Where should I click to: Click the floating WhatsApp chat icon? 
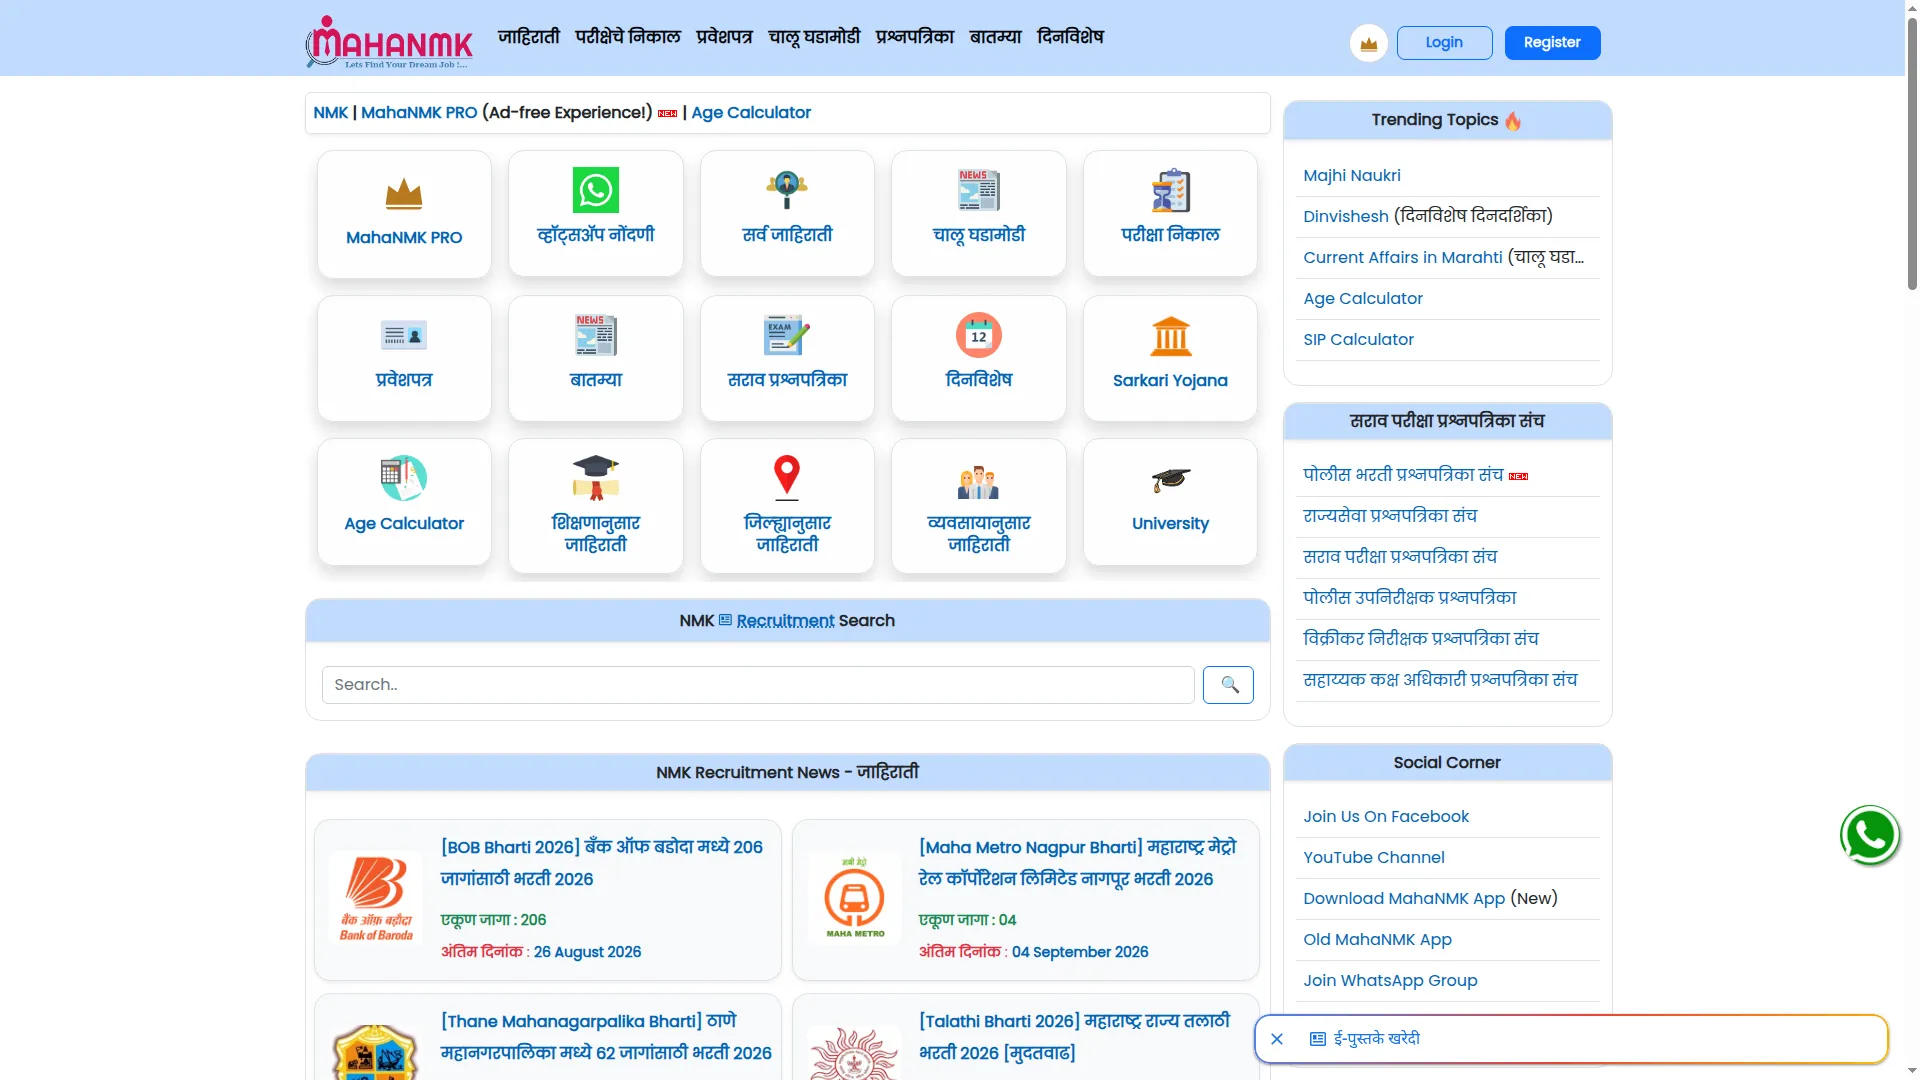(1869, 835)
